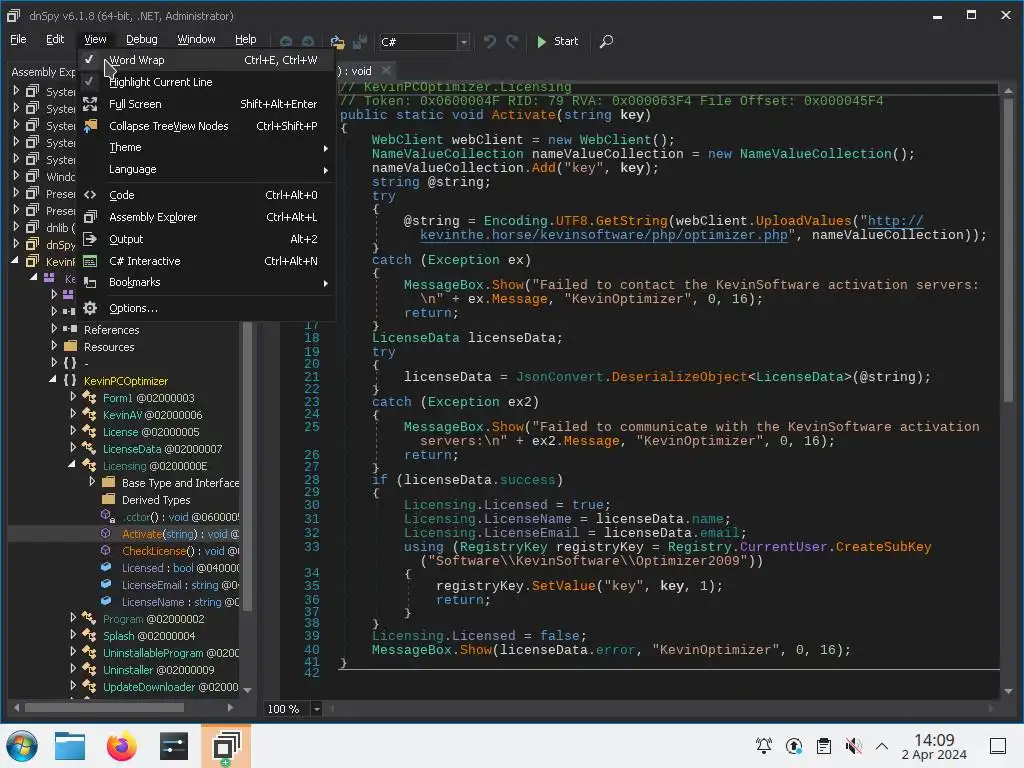This screenshot has width=1024, height=768.
Task: Select Collapse TreeView Nodes entry
Action: (206, 126)
